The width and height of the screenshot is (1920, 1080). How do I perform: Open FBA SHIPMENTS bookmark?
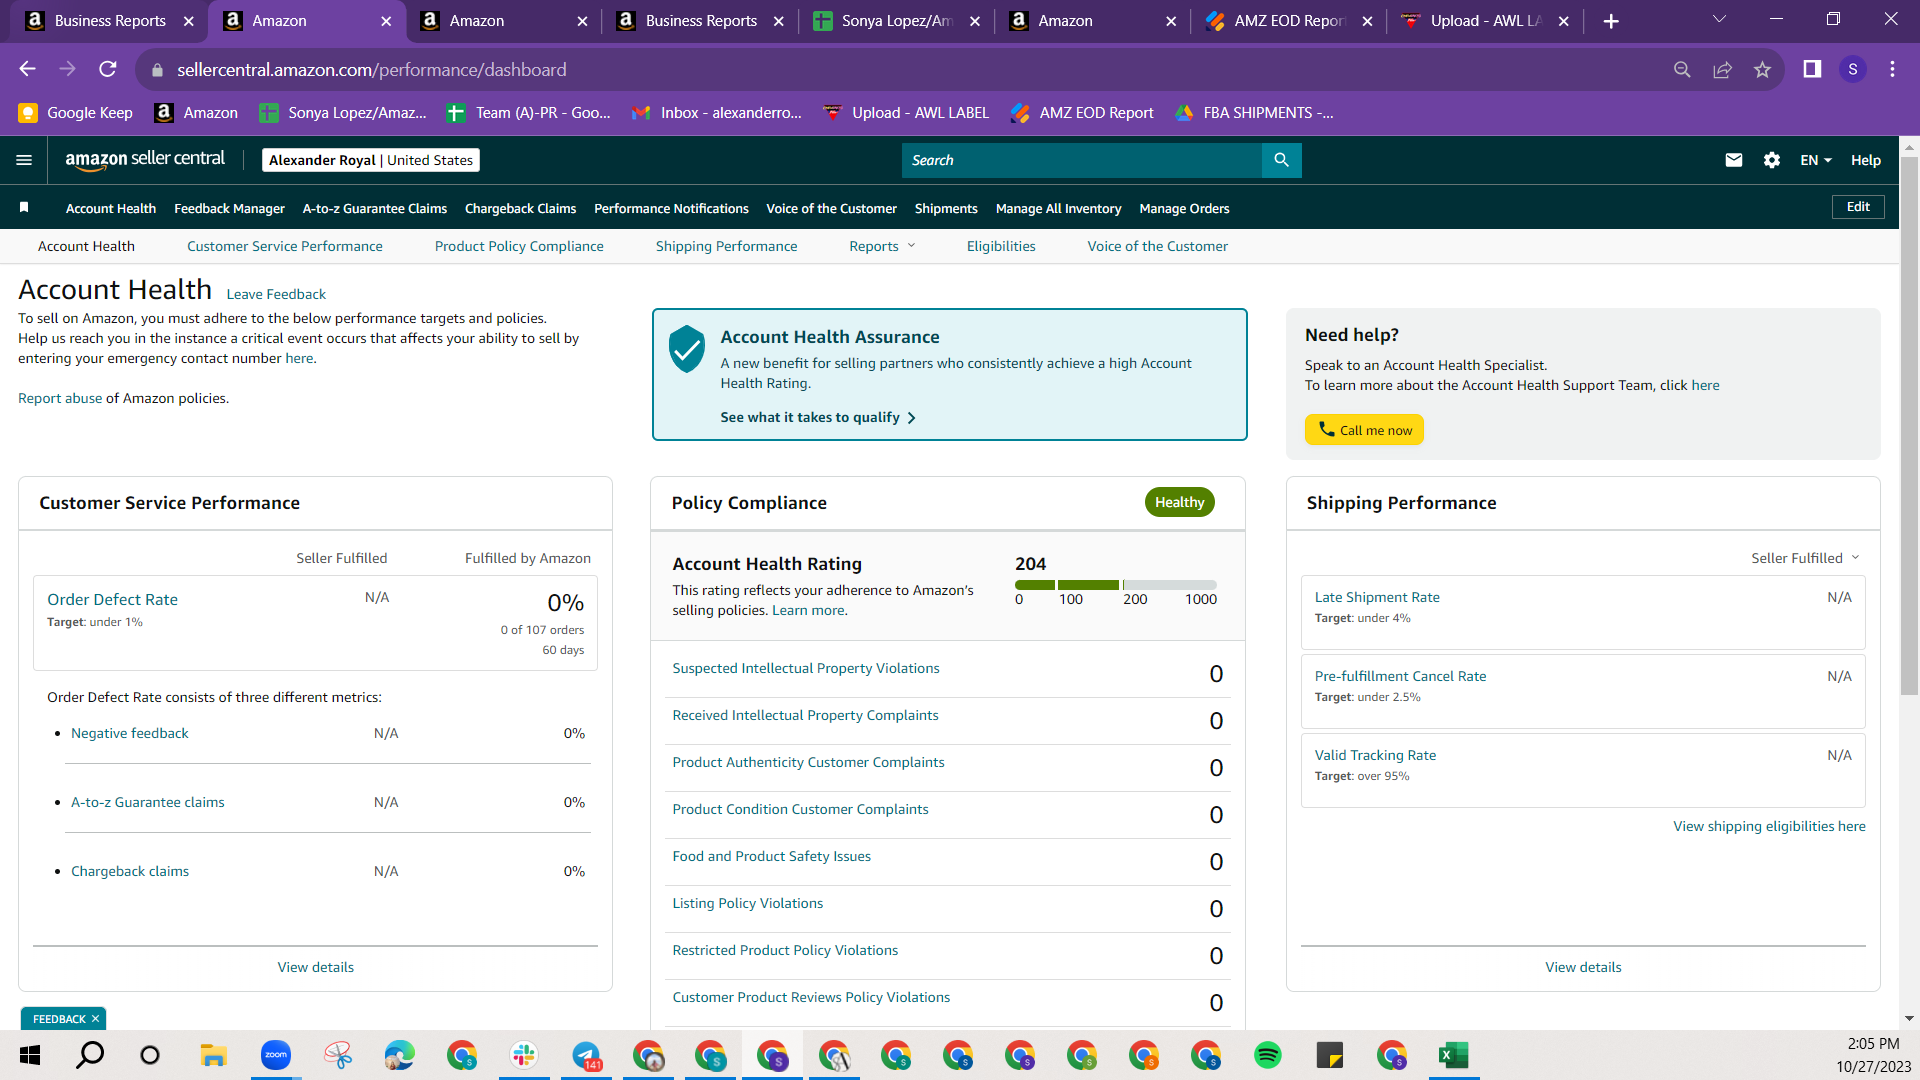(1253, 113)
